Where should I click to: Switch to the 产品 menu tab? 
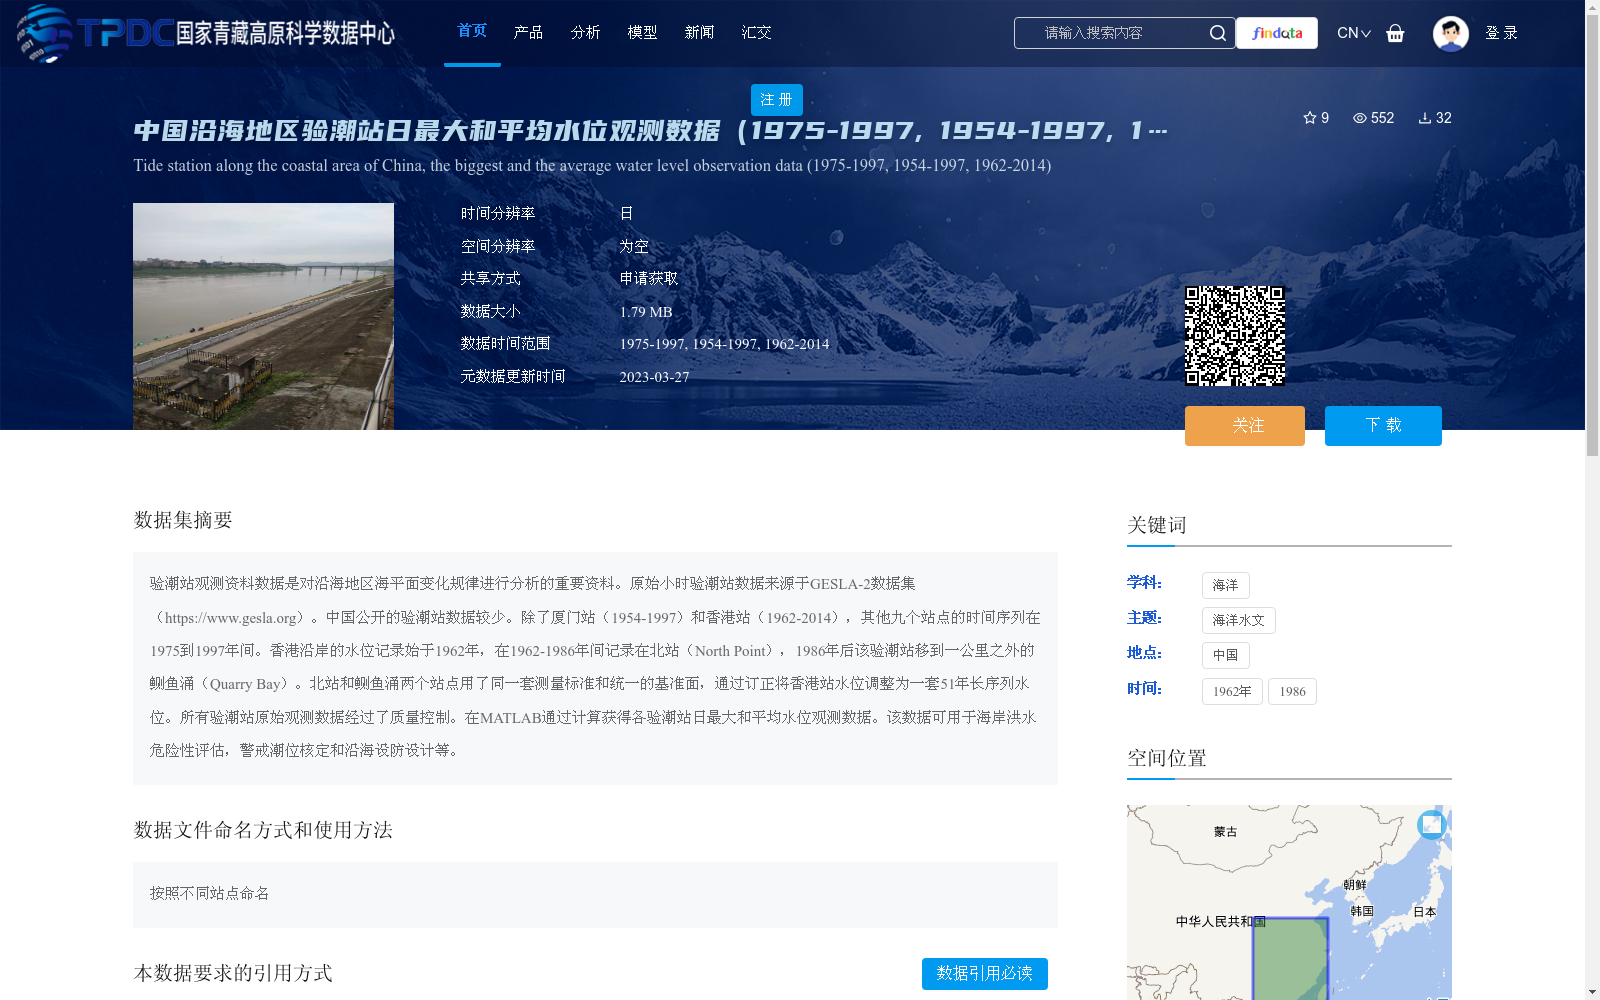[529, 32]
